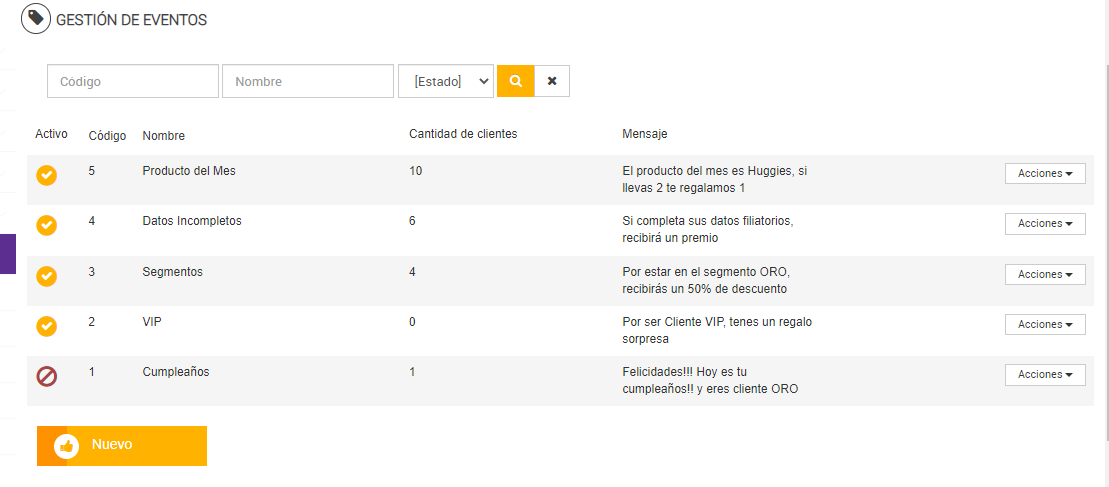Click the orange search magnifier button

pyautogui.click(x=516, y=81)
